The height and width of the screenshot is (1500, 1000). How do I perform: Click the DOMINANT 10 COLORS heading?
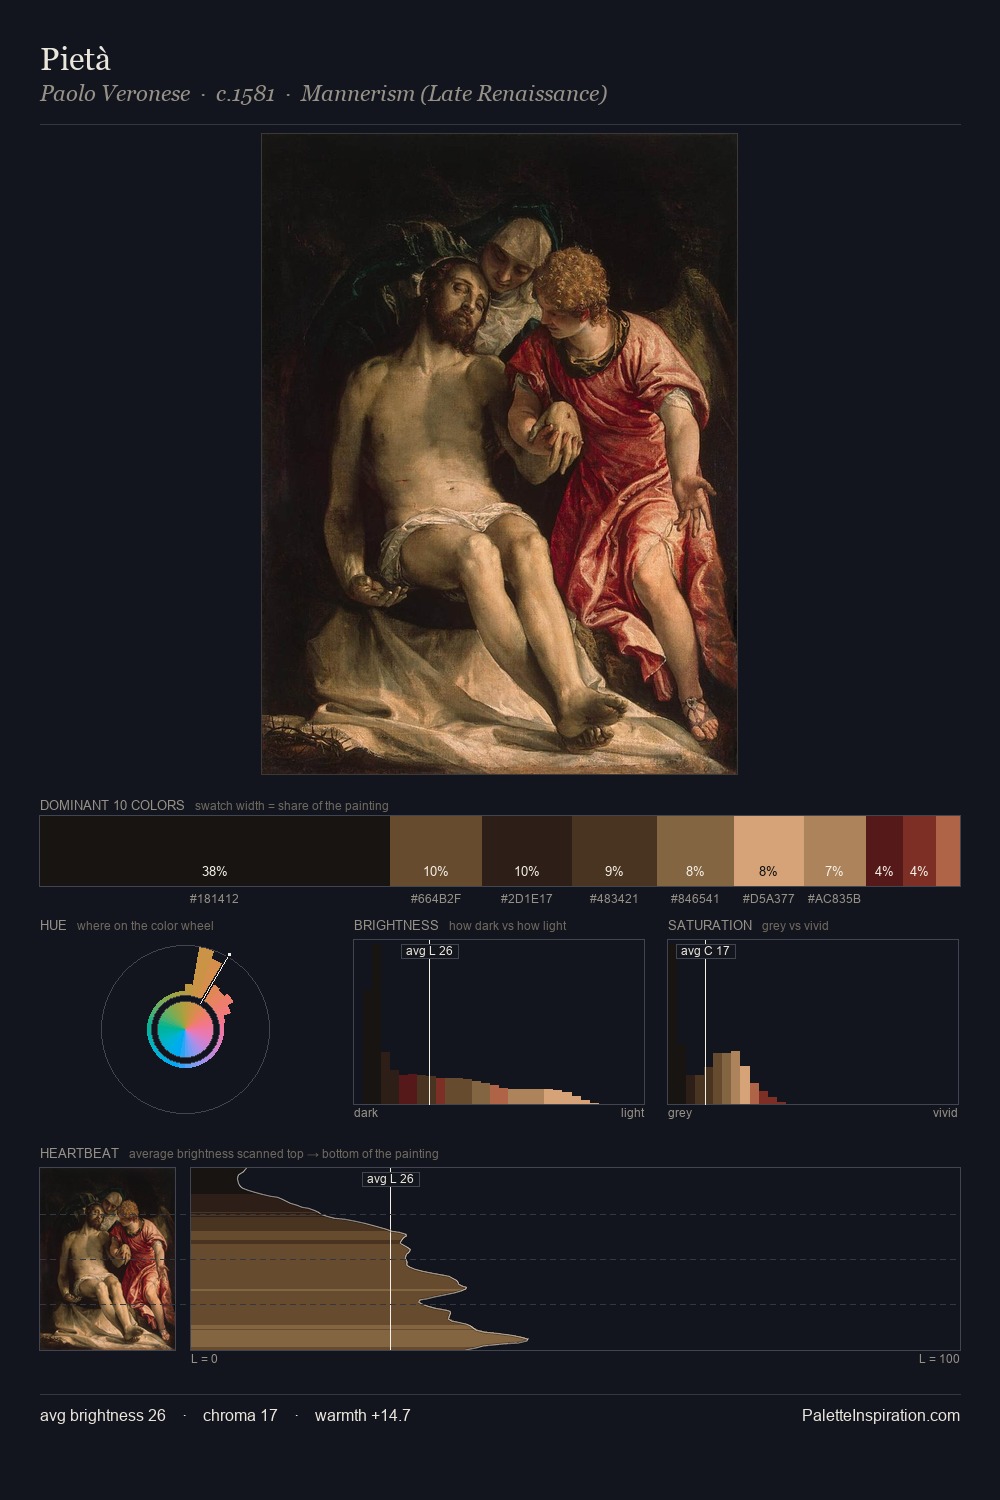coord(112,805)
